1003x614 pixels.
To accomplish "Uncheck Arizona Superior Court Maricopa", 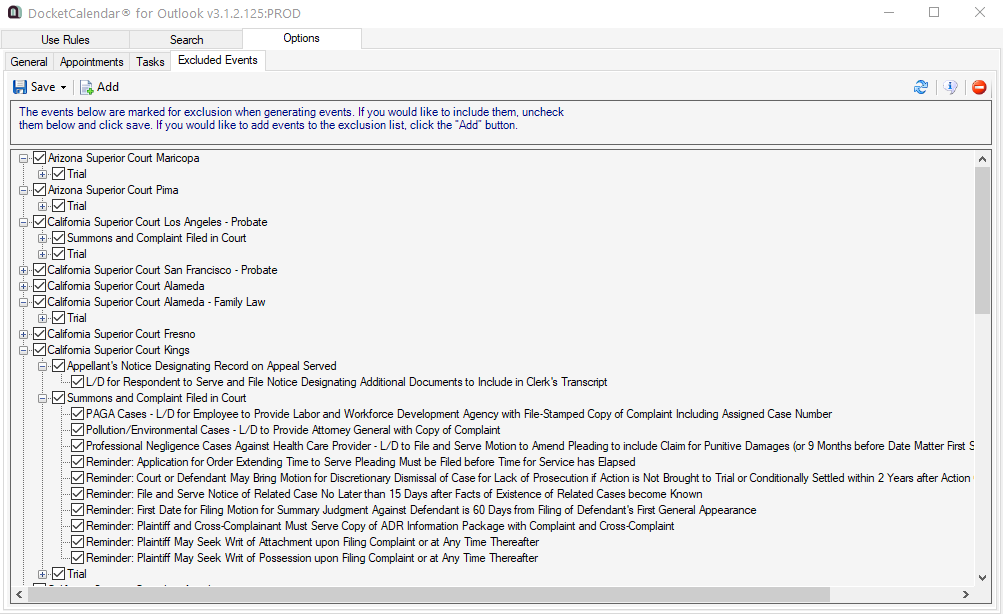I will 40,158.
